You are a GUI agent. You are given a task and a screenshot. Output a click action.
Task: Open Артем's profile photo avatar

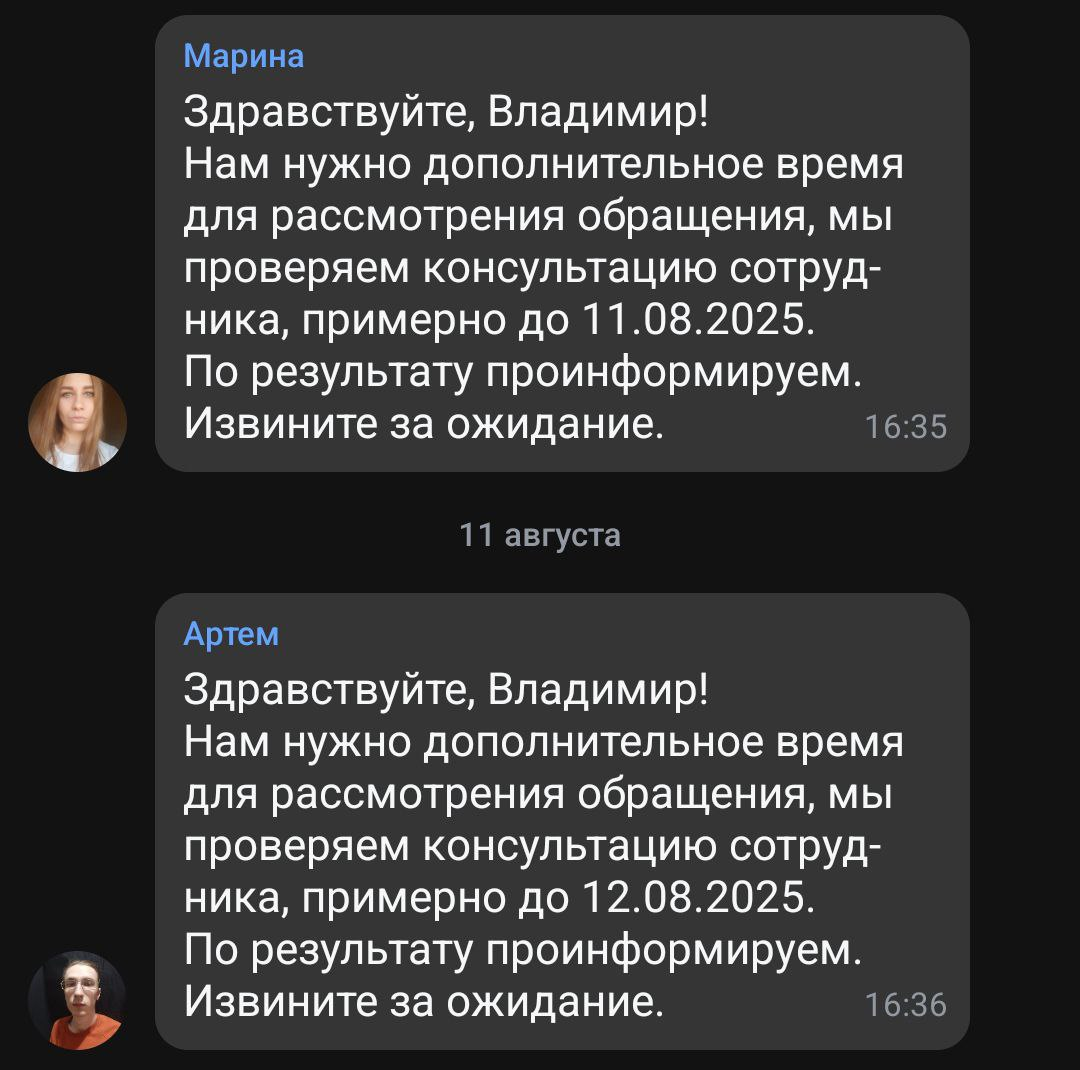pos(77,1000)
